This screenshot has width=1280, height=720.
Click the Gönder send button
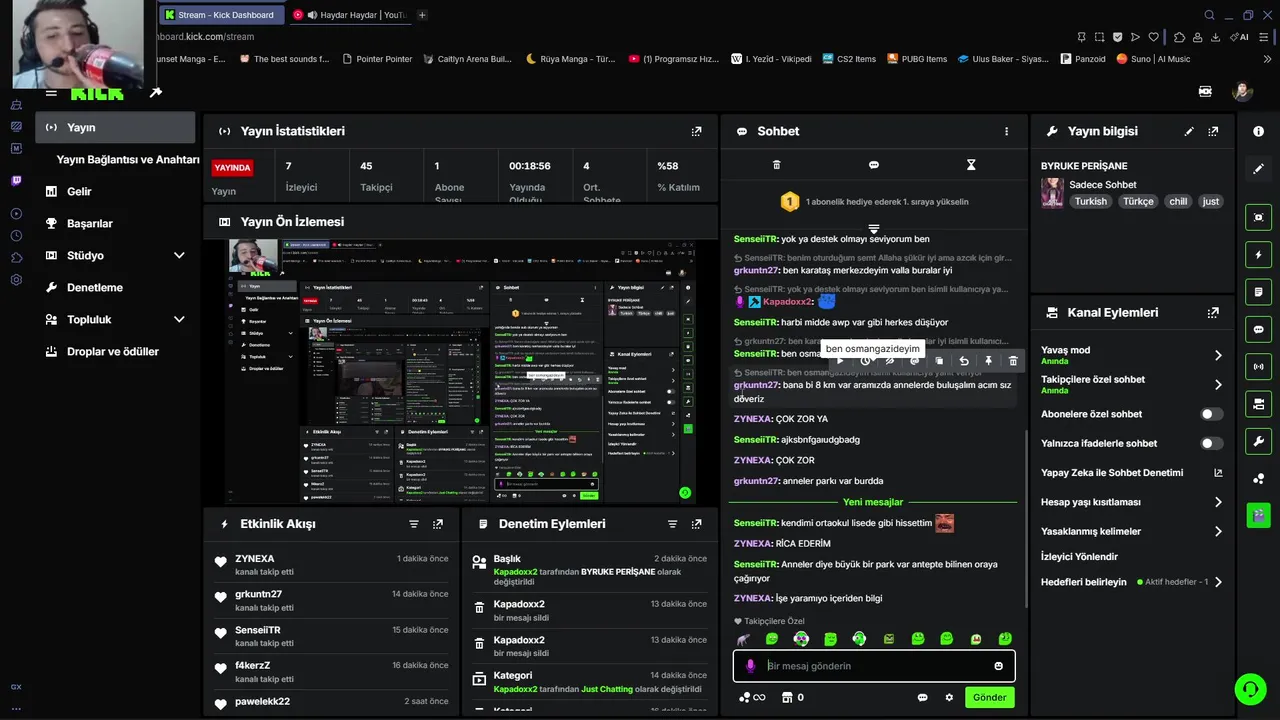pyautogui.click(x=989, y=698)
